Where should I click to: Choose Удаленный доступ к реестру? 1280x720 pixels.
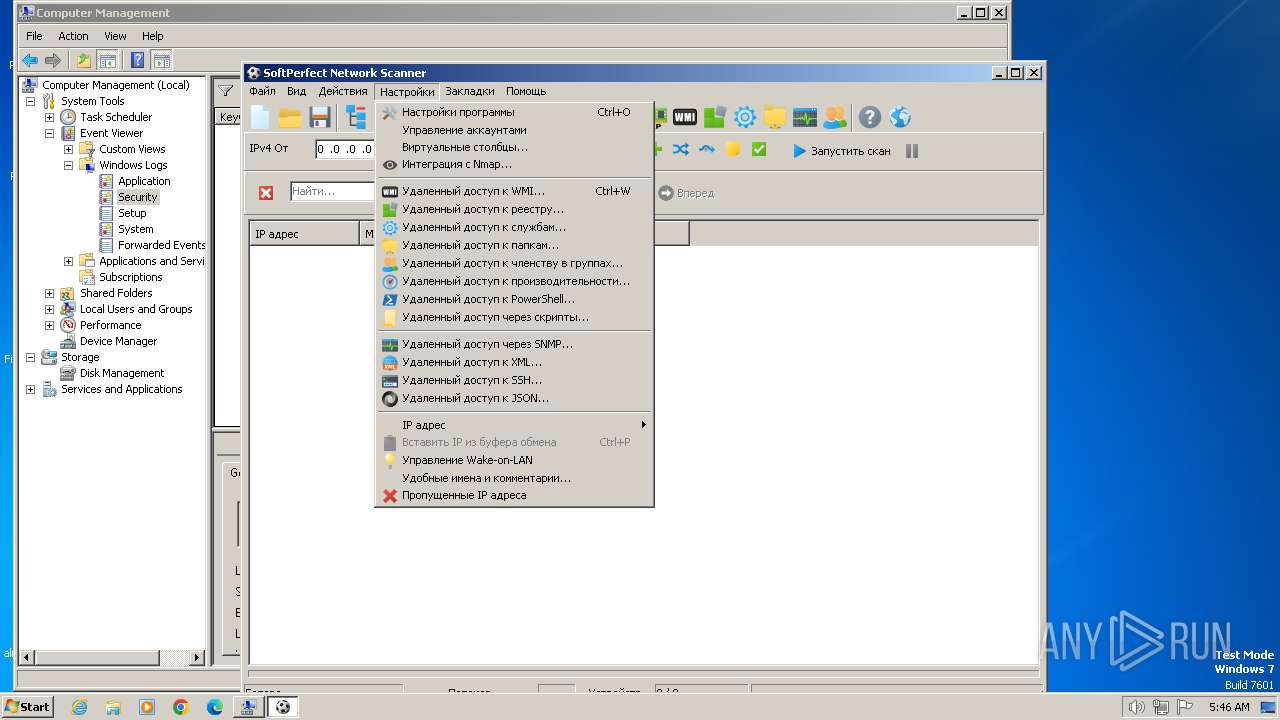(514, 209)
